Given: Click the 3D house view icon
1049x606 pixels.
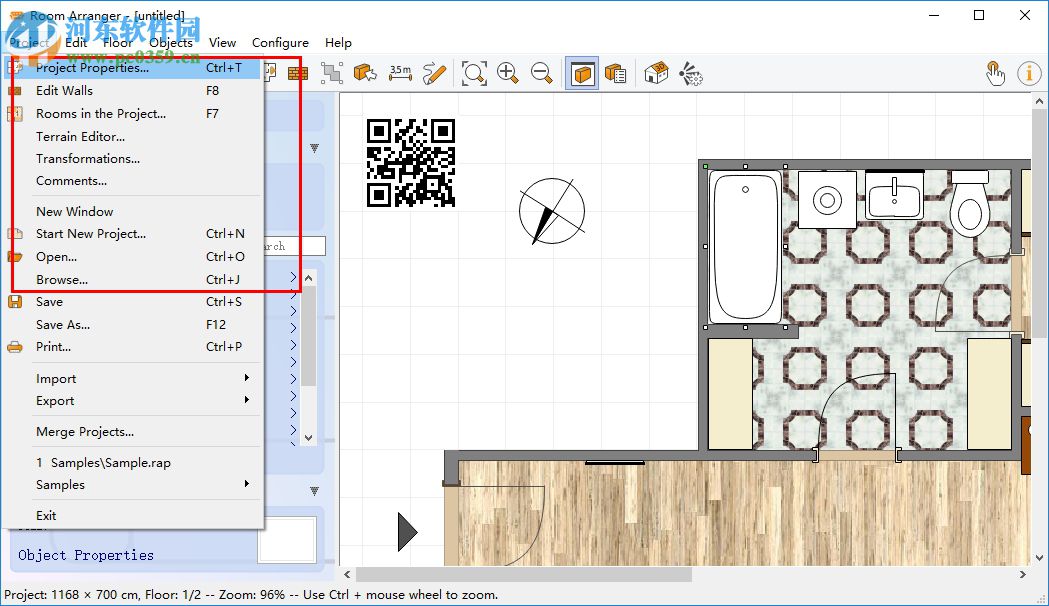Looking at the screenshot, I should [656, 73].
